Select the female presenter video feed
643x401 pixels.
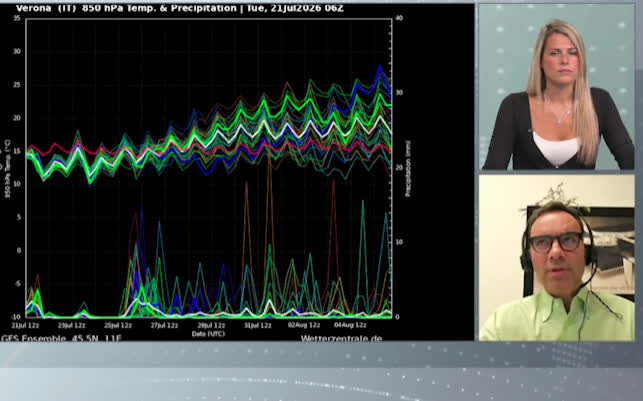[556, 87]
